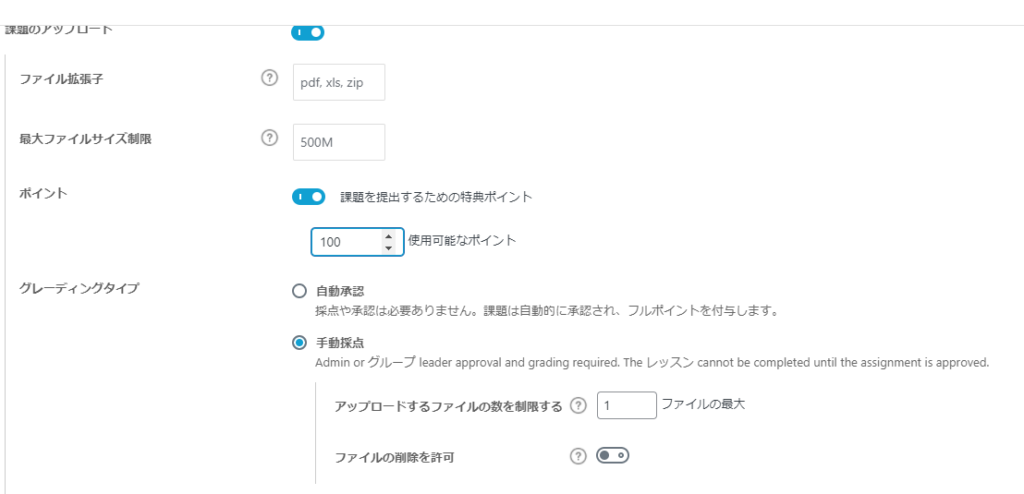Toggle the 課題のアップロード switch off
The image size is (1024, 494).
[x=308, y=31]
